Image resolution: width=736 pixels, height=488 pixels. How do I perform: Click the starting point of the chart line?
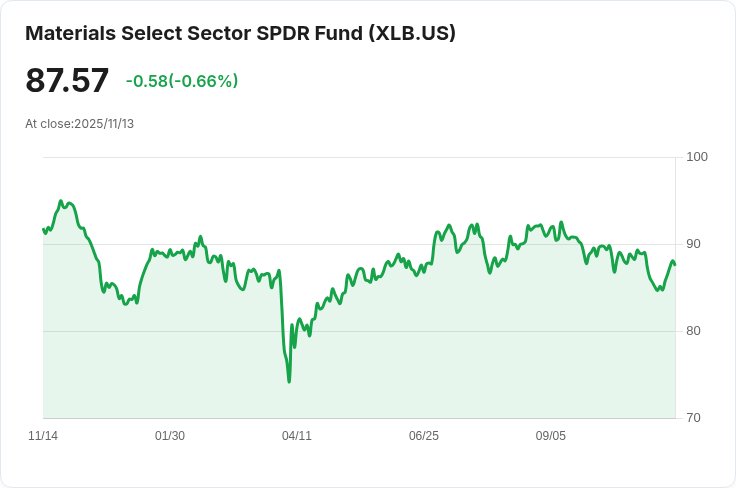point(44,229)
